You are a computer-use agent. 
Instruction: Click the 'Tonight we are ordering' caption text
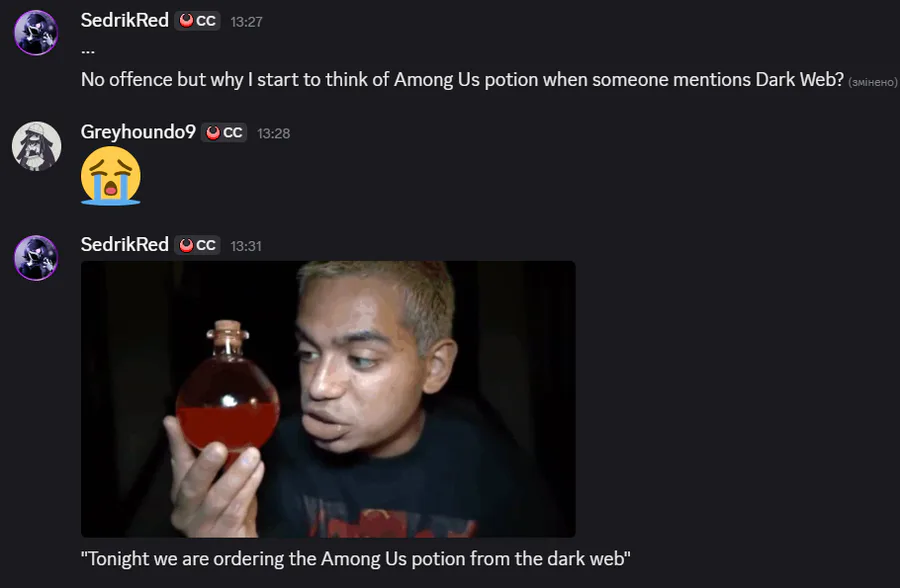coord(356,559)
